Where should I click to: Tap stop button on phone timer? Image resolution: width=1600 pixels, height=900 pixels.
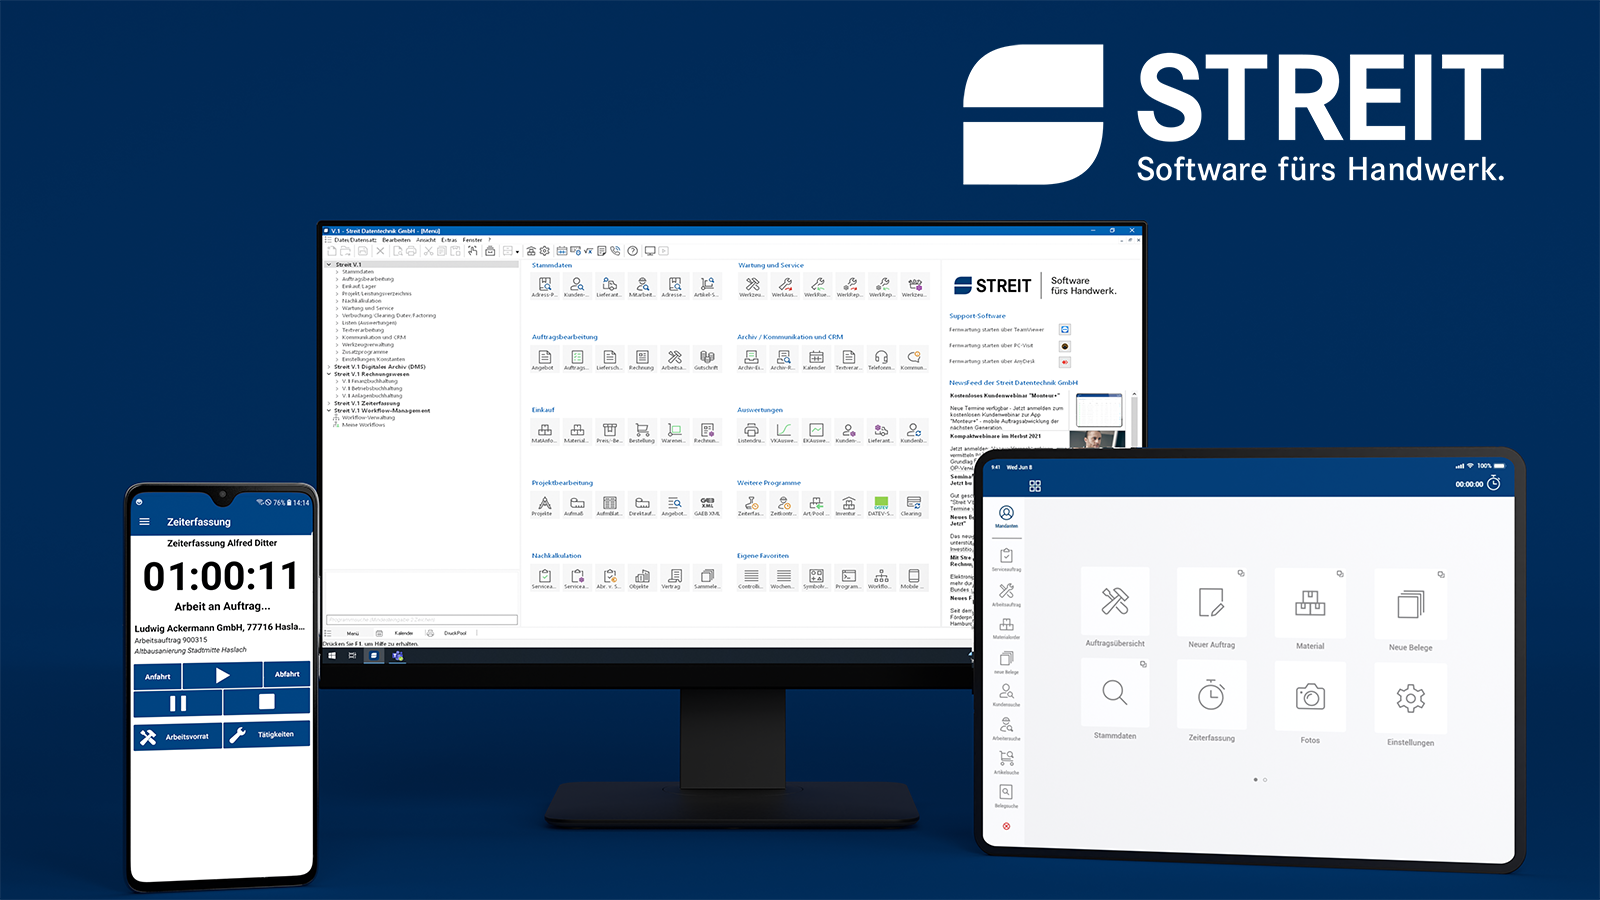267,702
